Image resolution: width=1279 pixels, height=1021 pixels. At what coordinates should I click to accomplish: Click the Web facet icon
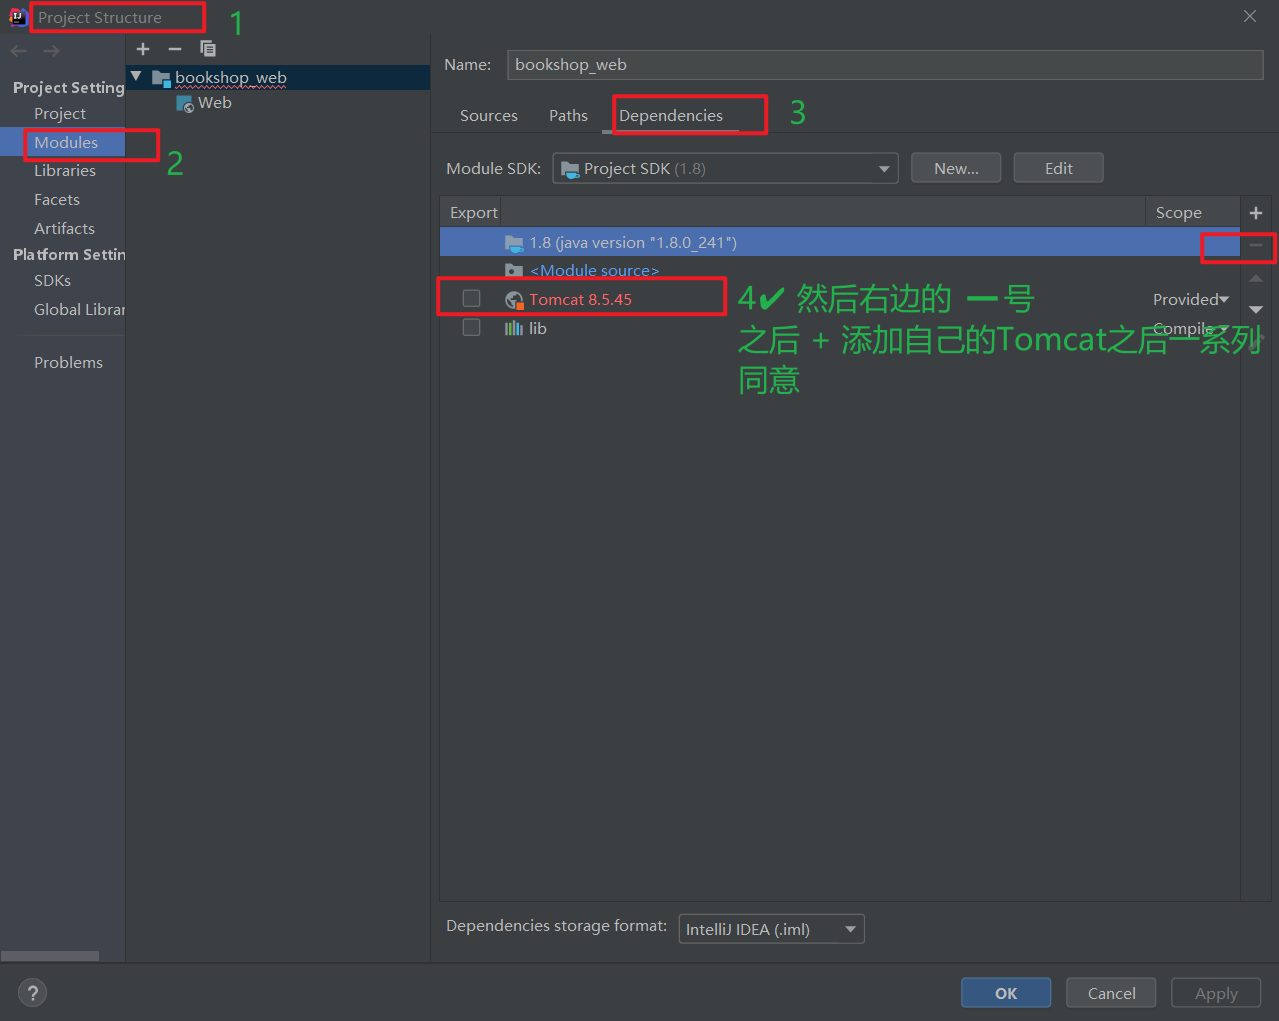(185, 103)
